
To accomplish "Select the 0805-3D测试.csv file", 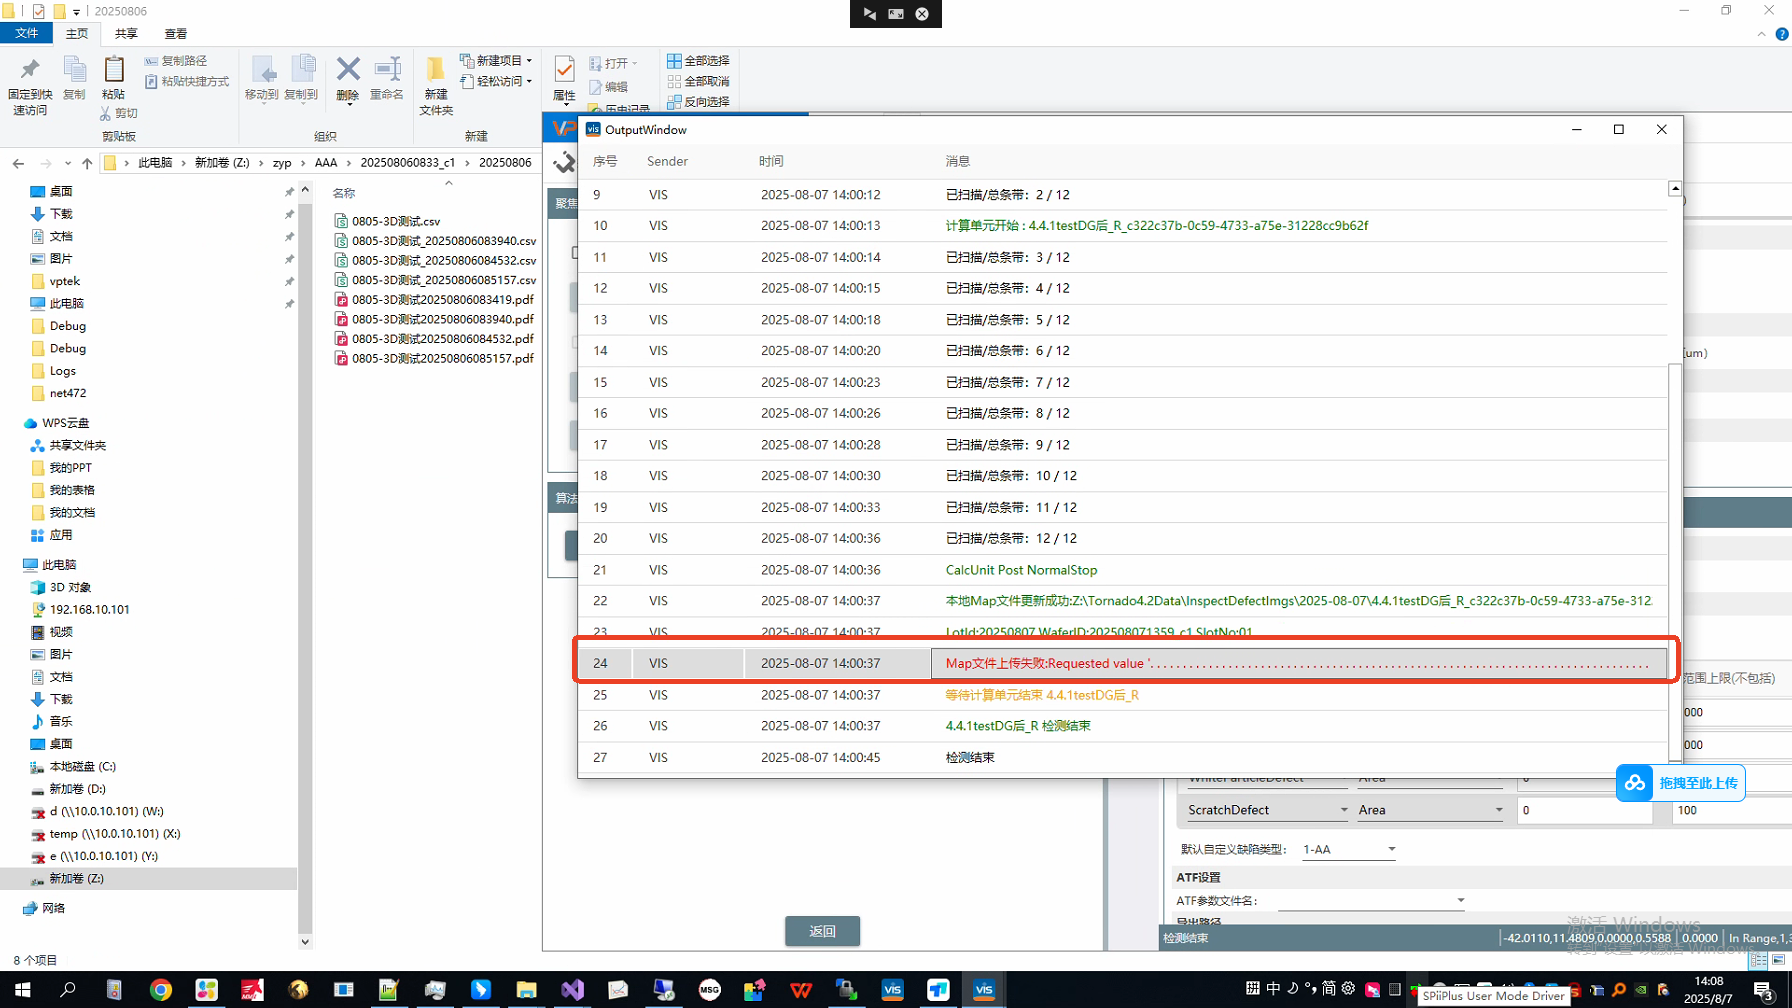I will [x=396, y=221].
